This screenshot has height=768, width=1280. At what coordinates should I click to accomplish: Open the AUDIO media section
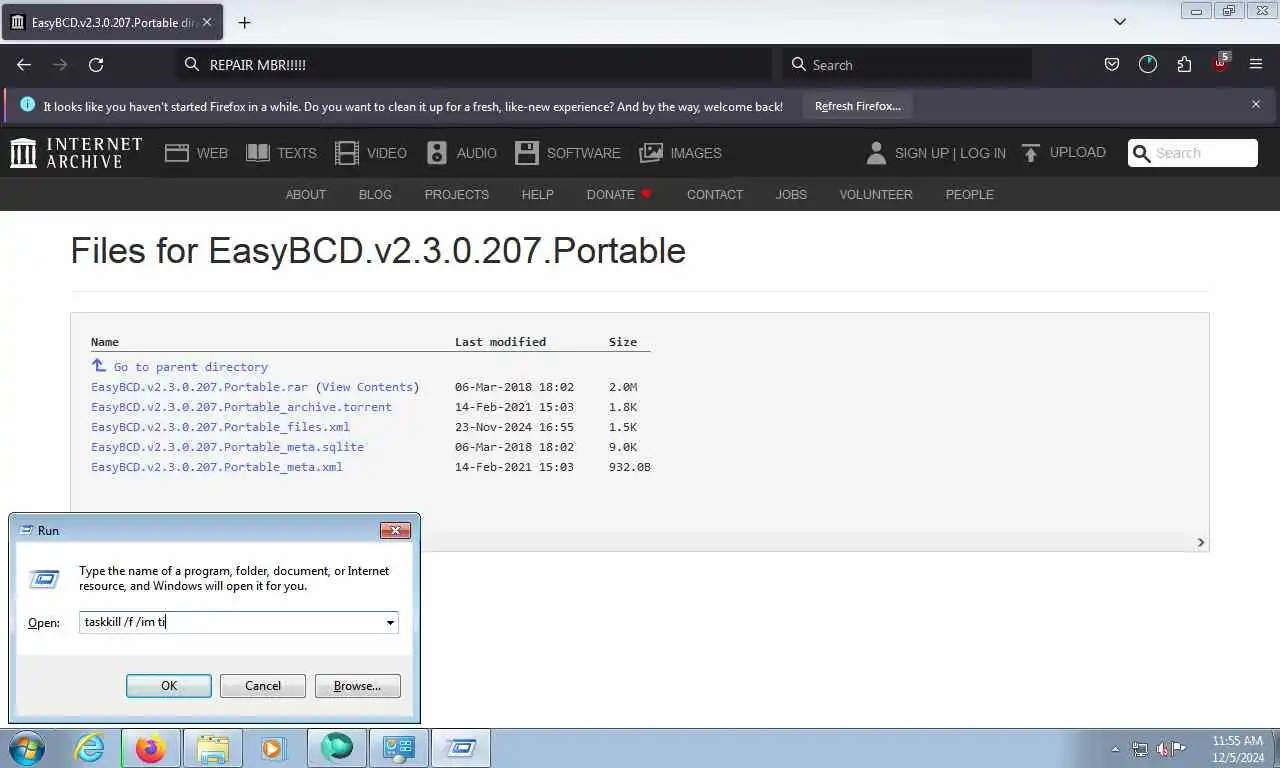(461, 153)
